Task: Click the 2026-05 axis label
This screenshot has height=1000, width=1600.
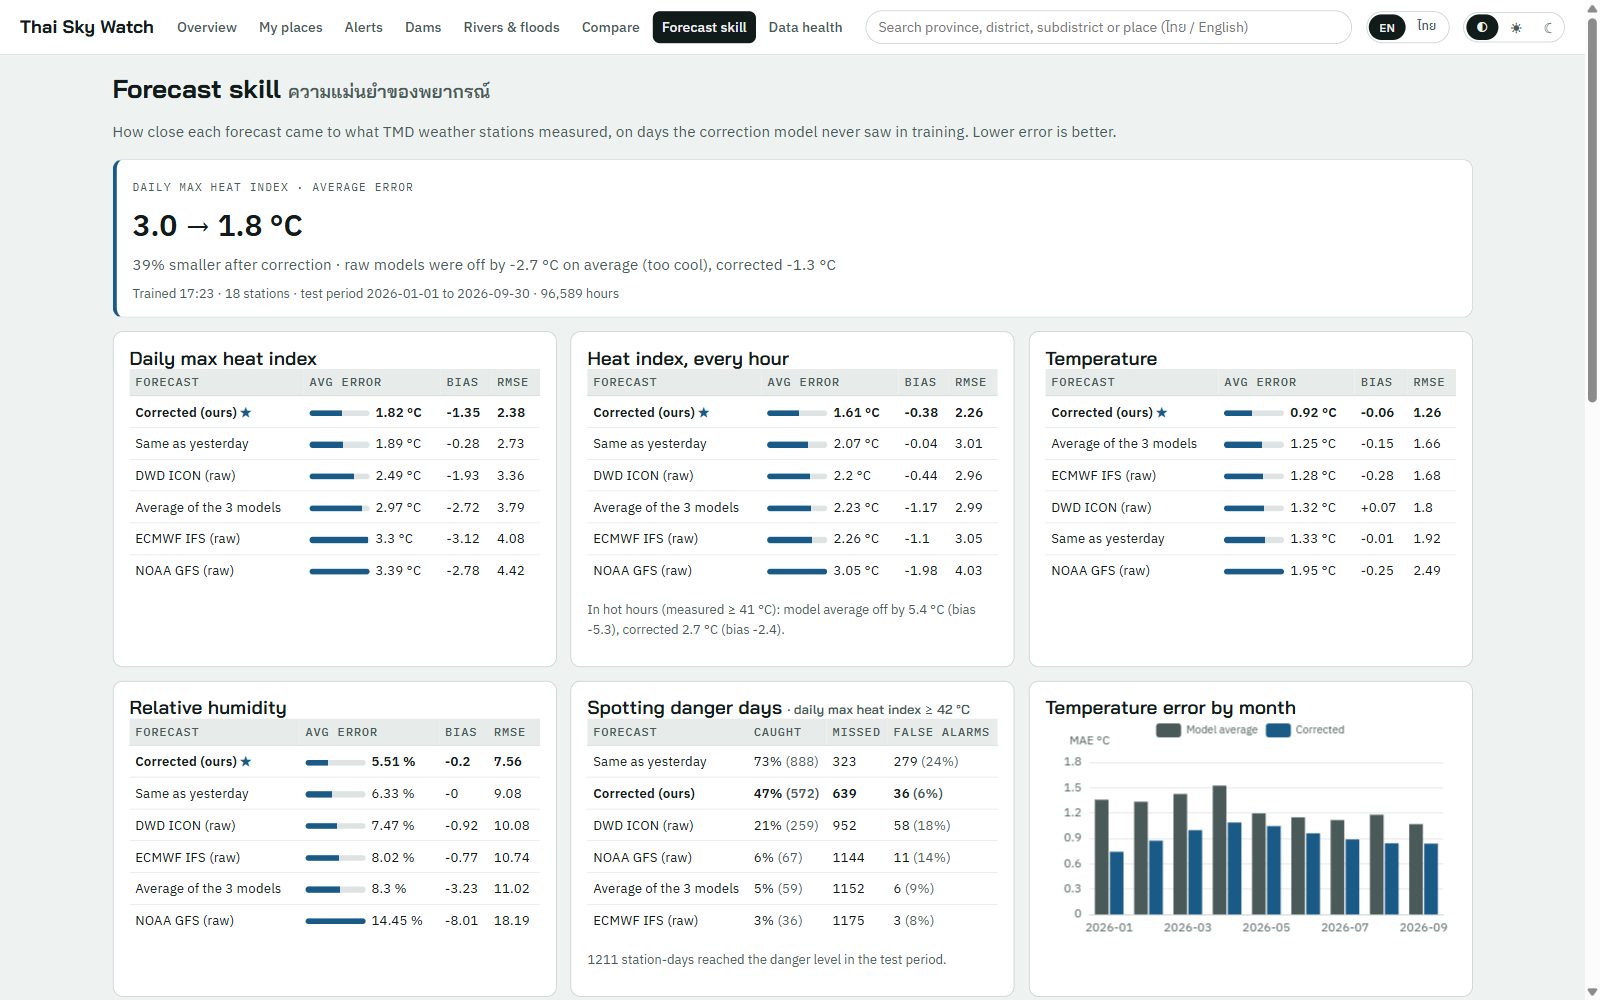Action: 1266,927
